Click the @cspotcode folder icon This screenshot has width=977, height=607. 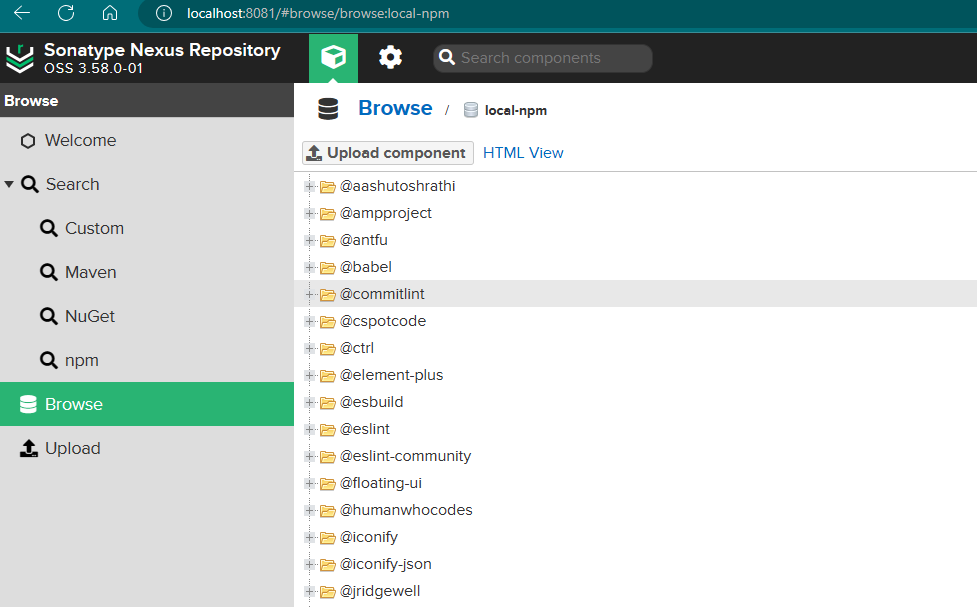tap(328, 322)
